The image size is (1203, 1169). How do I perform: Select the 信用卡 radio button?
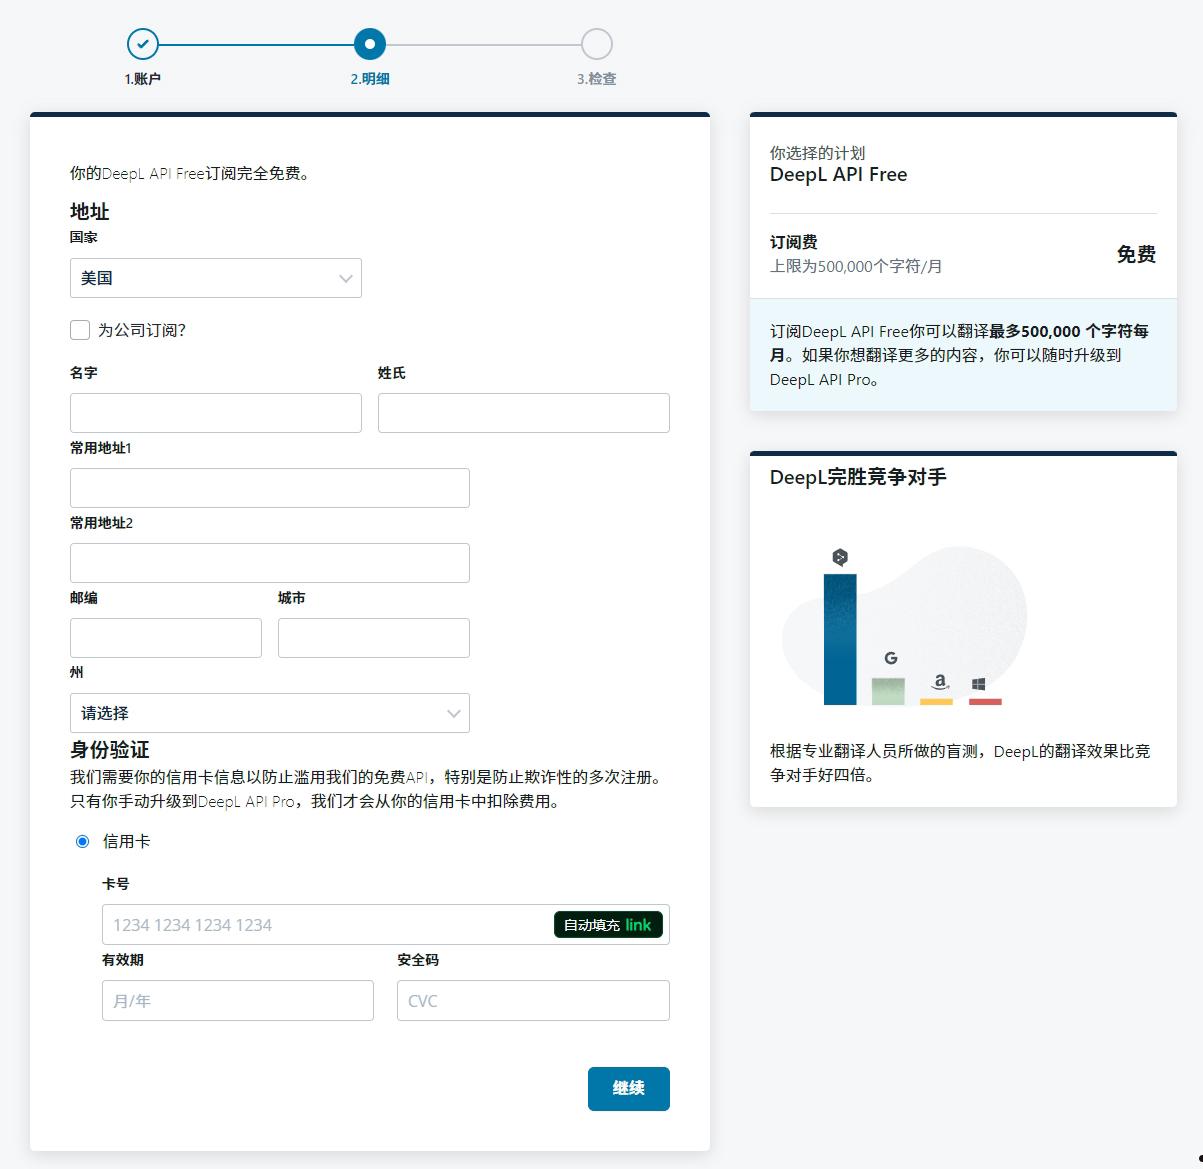pos(83,842)
